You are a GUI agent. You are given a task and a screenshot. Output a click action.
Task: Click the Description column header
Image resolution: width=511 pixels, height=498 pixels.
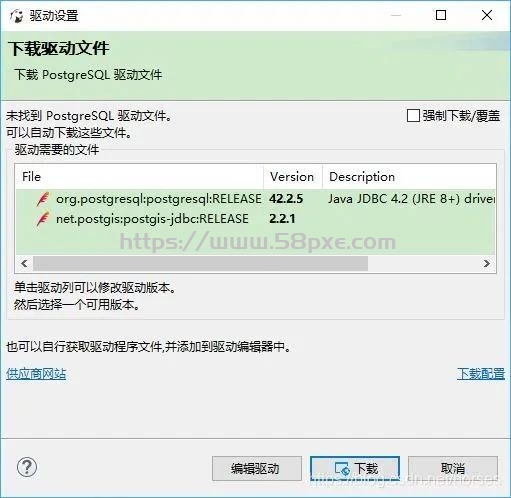(409, 177)
